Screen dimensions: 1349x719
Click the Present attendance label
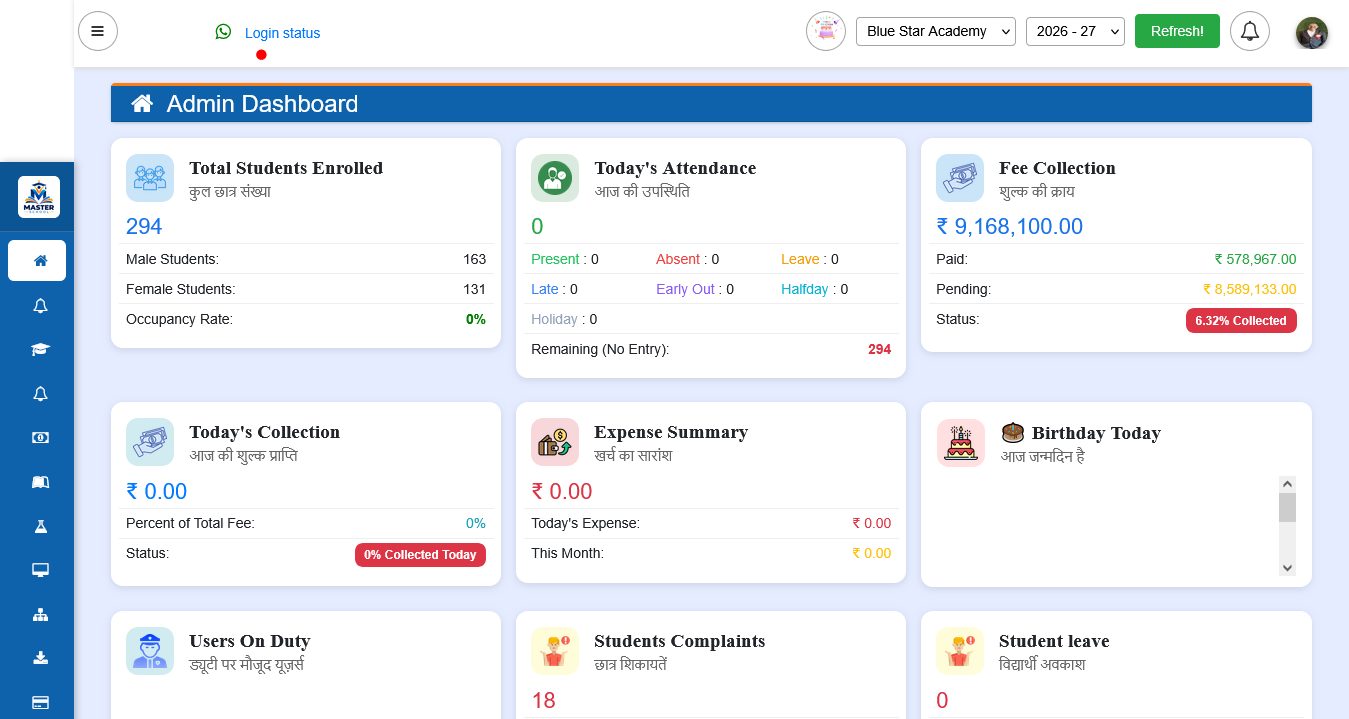click(555, 259)
